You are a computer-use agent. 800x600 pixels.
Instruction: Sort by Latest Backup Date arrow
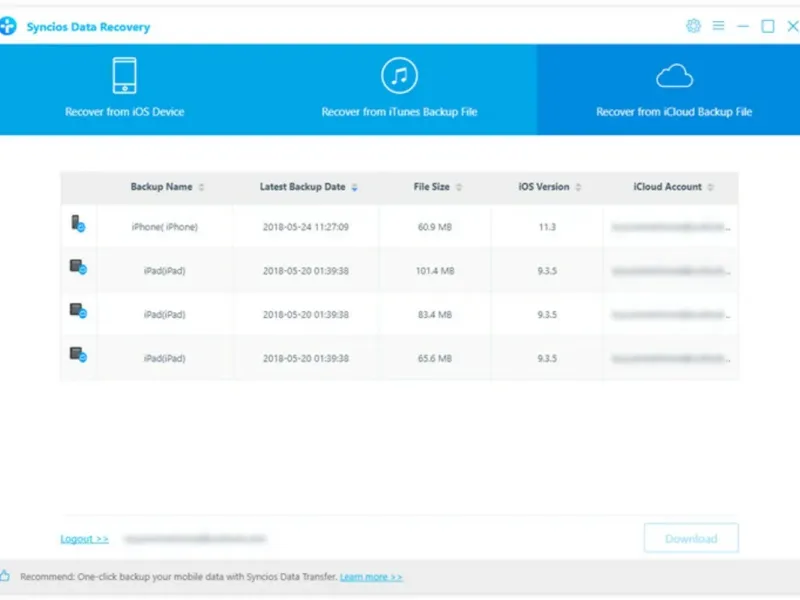click(355, 187)
